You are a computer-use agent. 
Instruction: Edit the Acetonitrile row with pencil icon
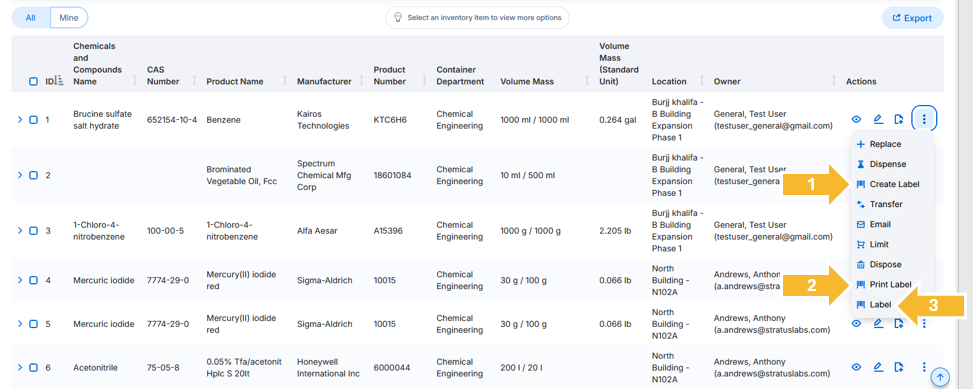point(878,367)
